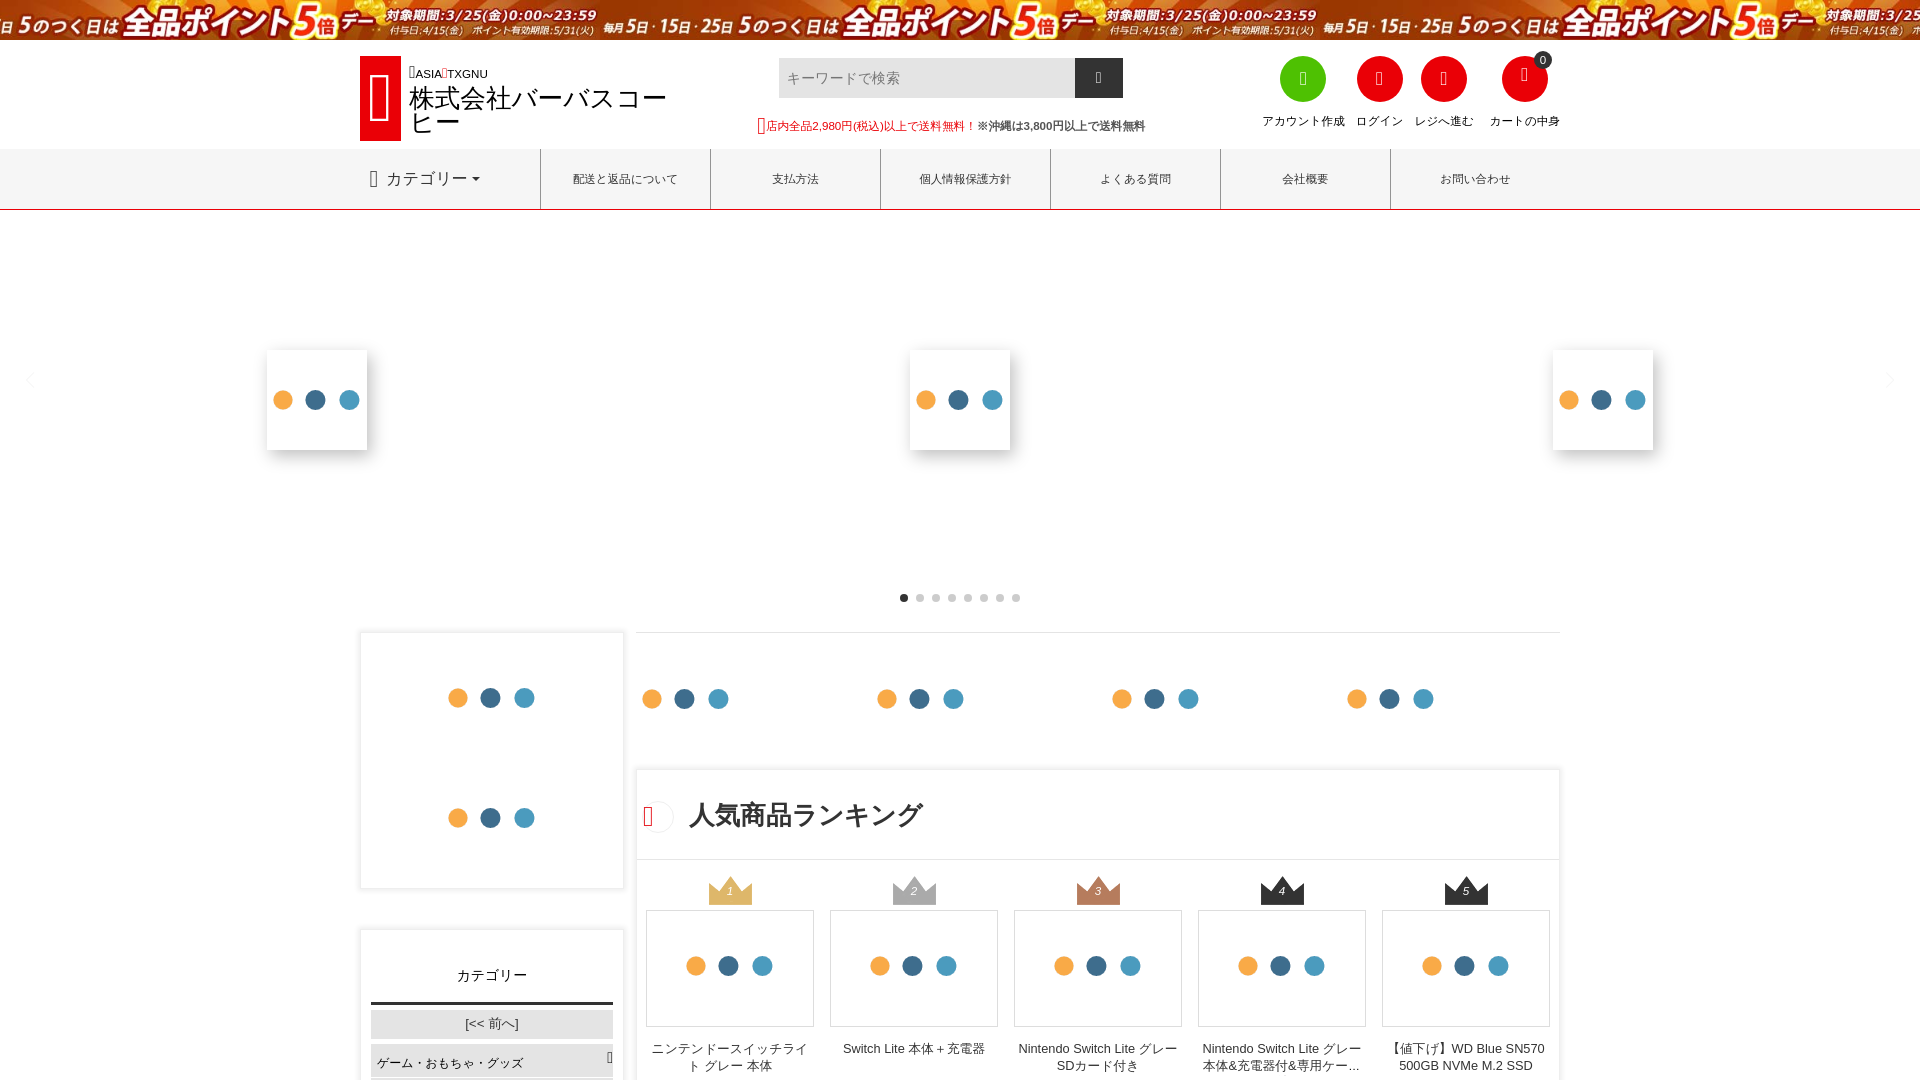Select the fourth carousel pagination dot
This screenshot has width=1920, height=1080.
[x=952, y=598]
